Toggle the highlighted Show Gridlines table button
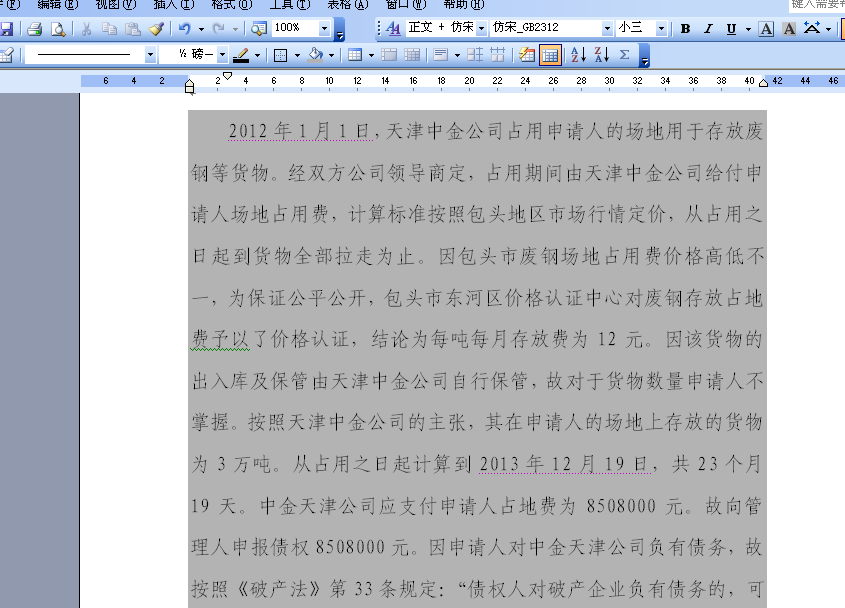This screenshot has width=845, height=608. pyautogui.click(x=550, y=55)
